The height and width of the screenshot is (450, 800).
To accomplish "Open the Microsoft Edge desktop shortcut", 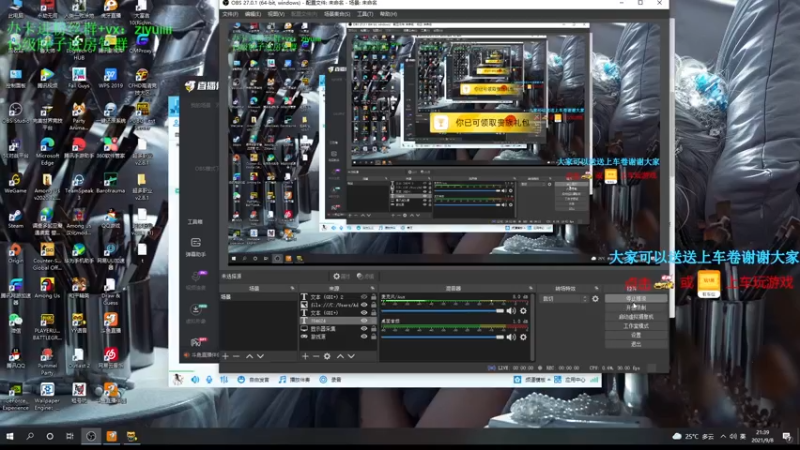I will 47,145.
